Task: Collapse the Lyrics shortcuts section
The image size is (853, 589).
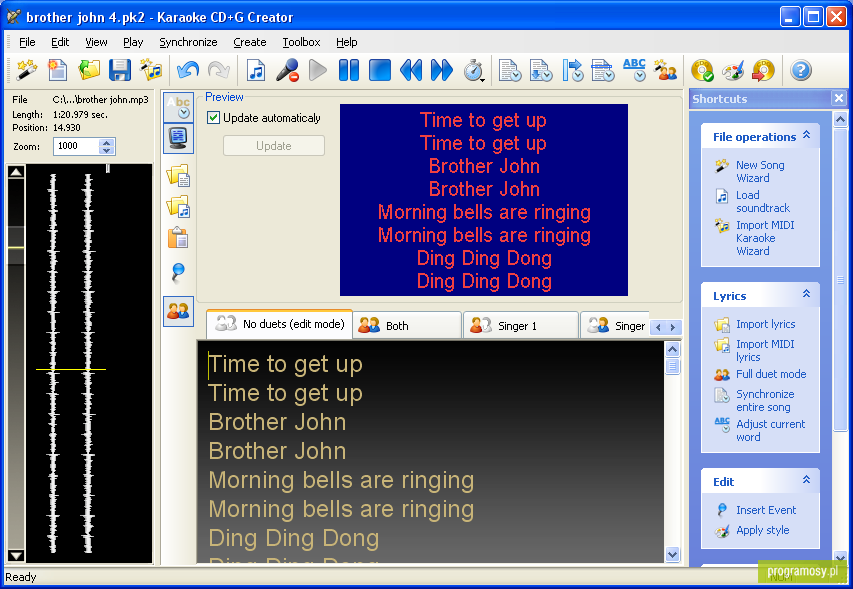Action: [x=807, y=294]
